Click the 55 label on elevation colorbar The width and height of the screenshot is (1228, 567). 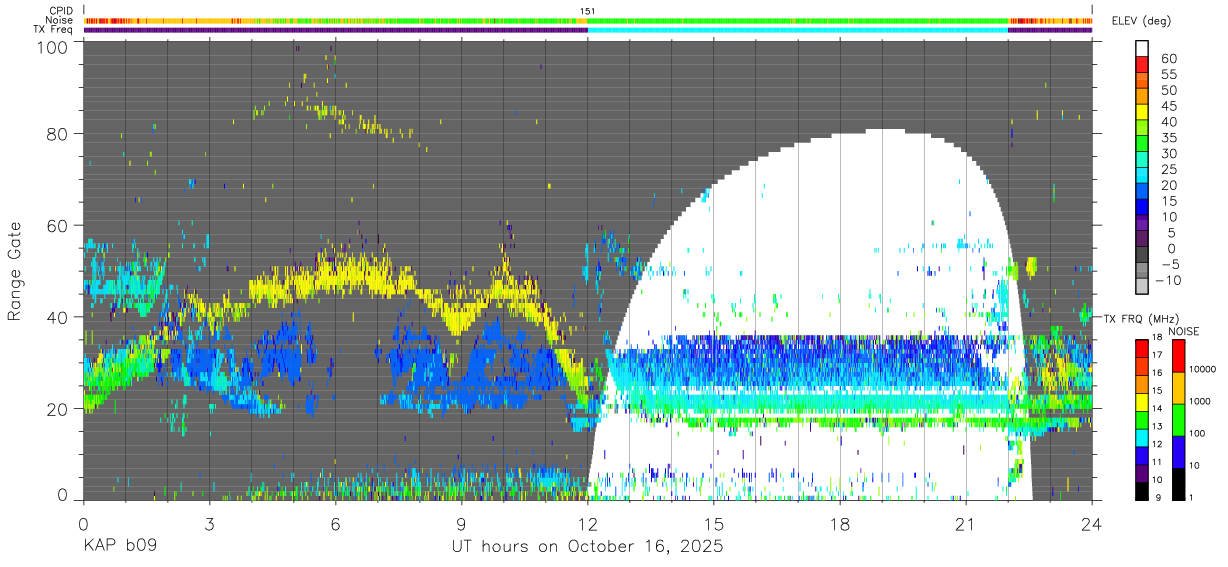pos(1167,75)
